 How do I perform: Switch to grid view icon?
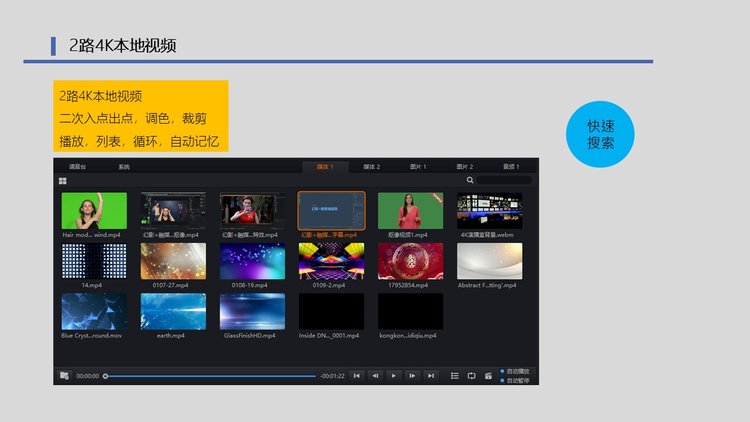pyautogui.click(x=63, y=181)
